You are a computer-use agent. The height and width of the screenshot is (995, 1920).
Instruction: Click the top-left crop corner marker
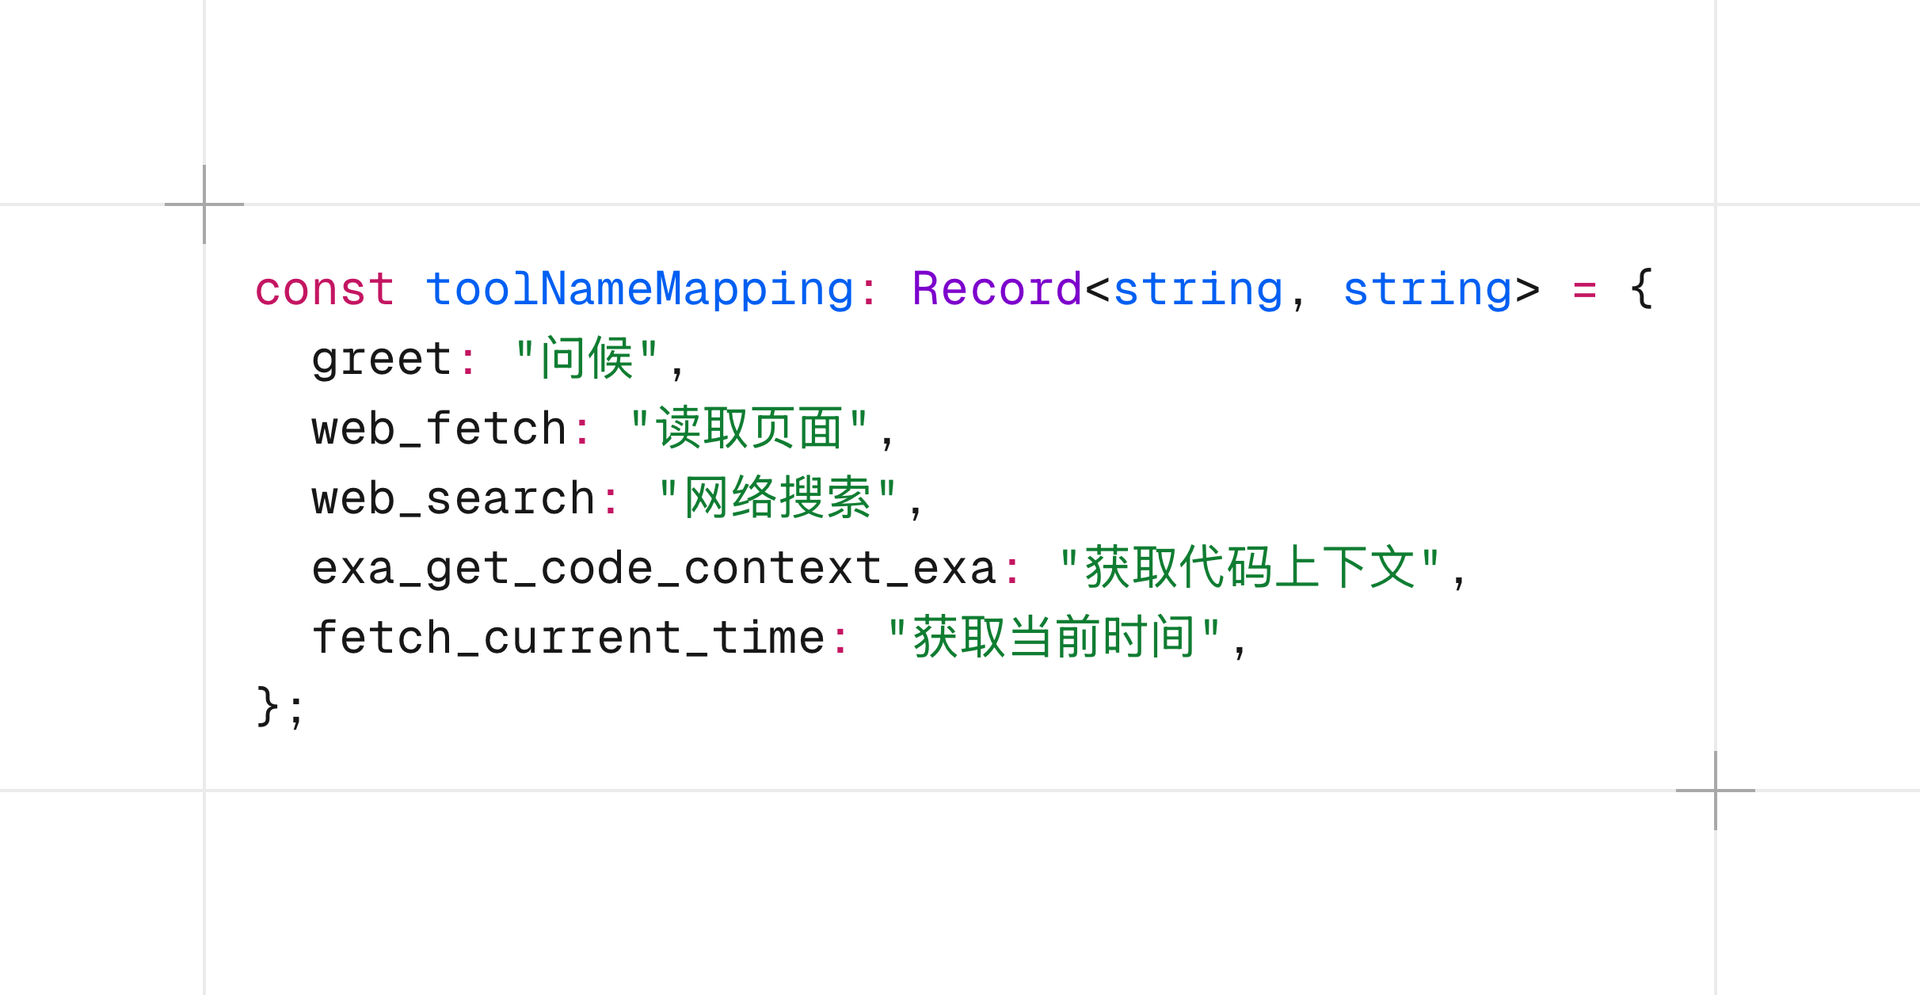(204, 203)
